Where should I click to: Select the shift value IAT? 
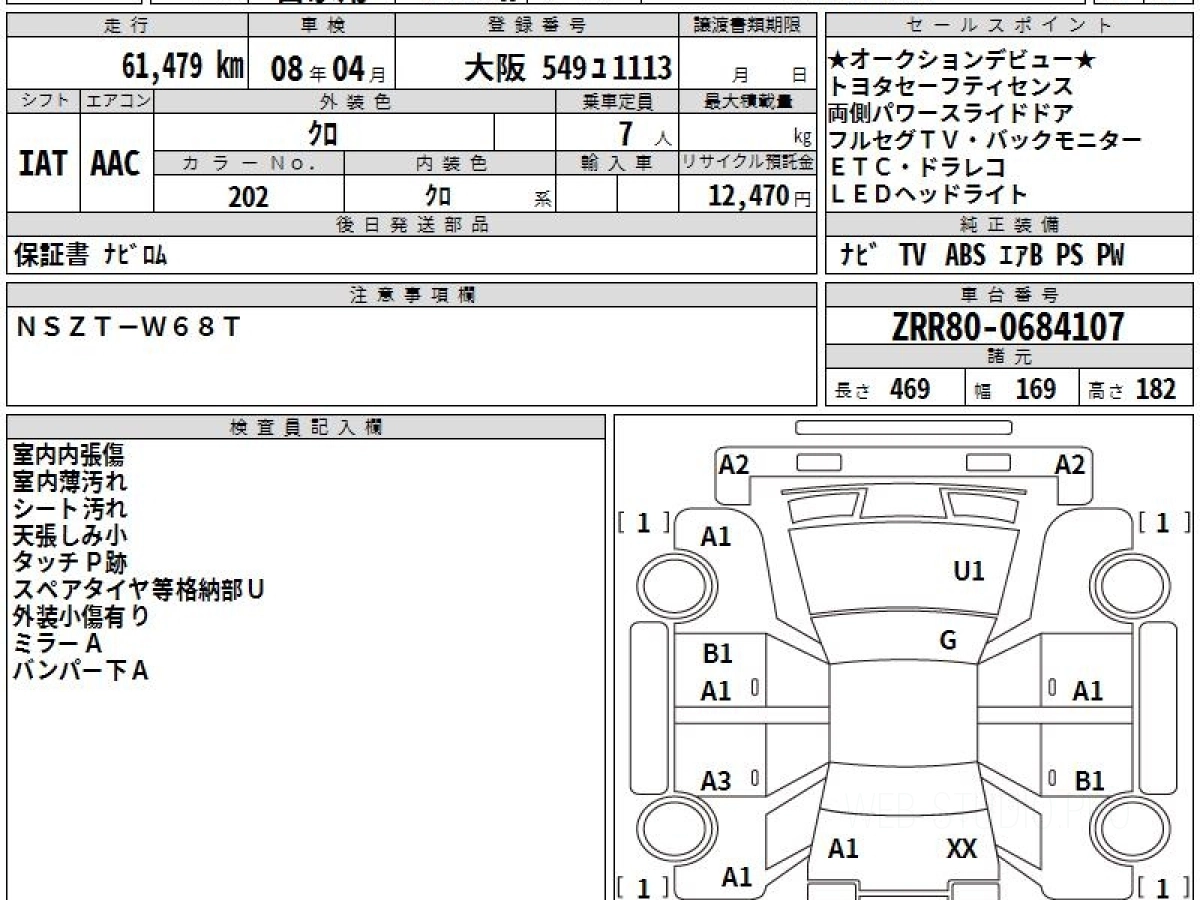tap(43, 164)
